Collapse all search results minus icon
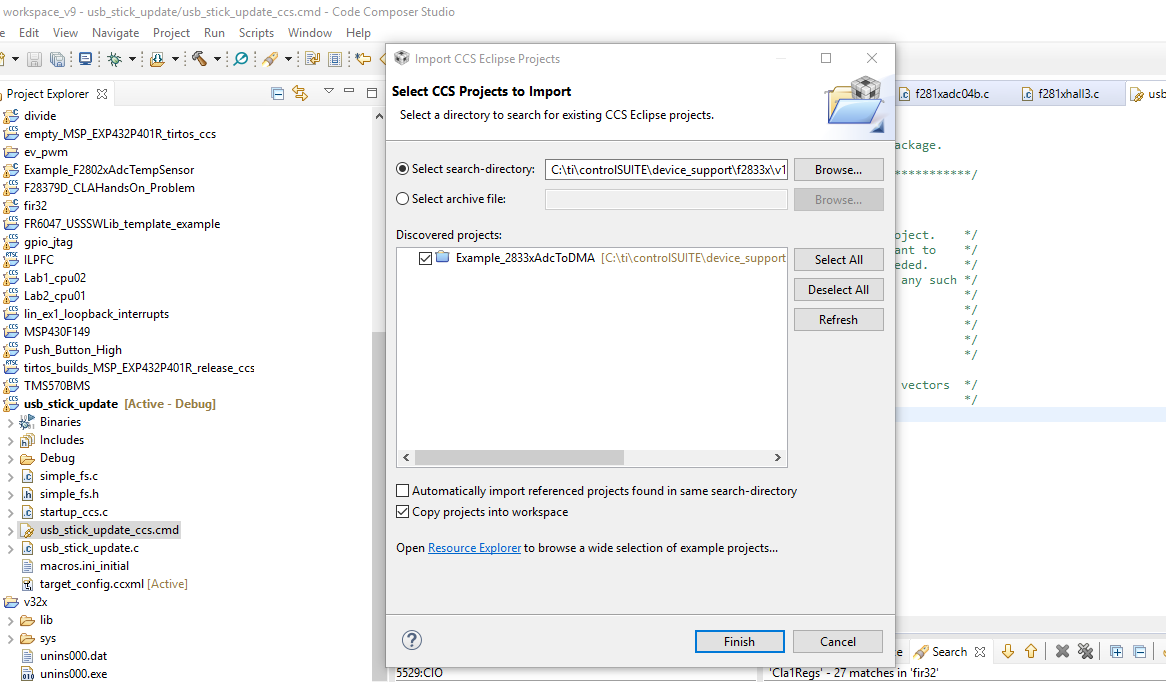The image size is (1166, 682). click(1139, 652)
